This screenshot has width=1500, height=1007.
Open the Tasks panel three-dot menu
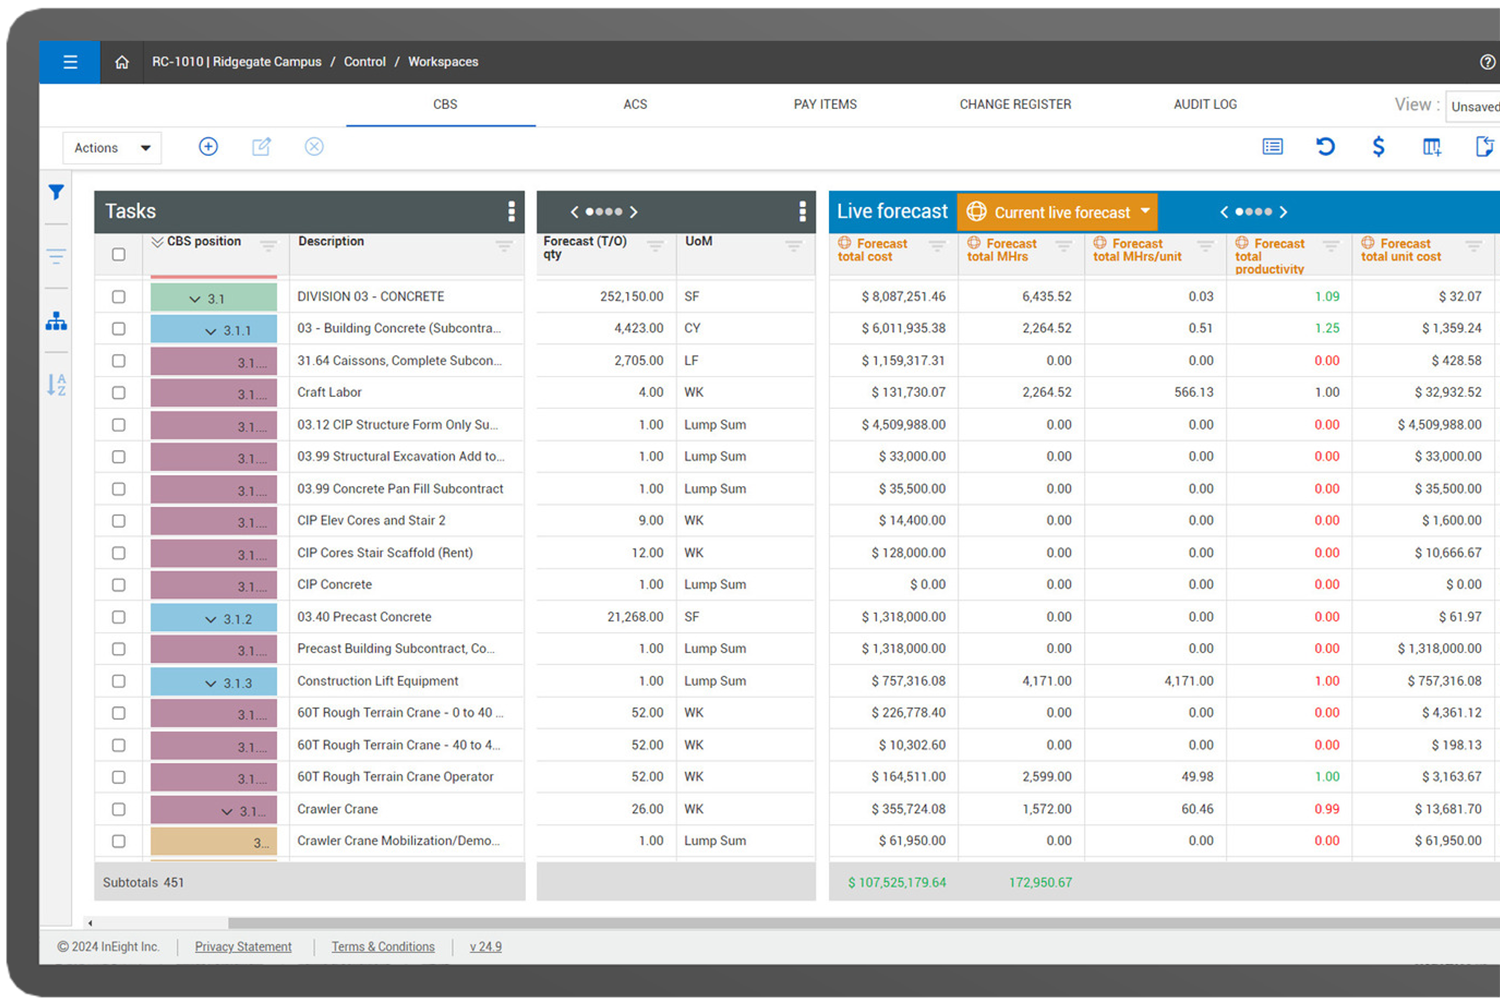click(x=511, y=211)
